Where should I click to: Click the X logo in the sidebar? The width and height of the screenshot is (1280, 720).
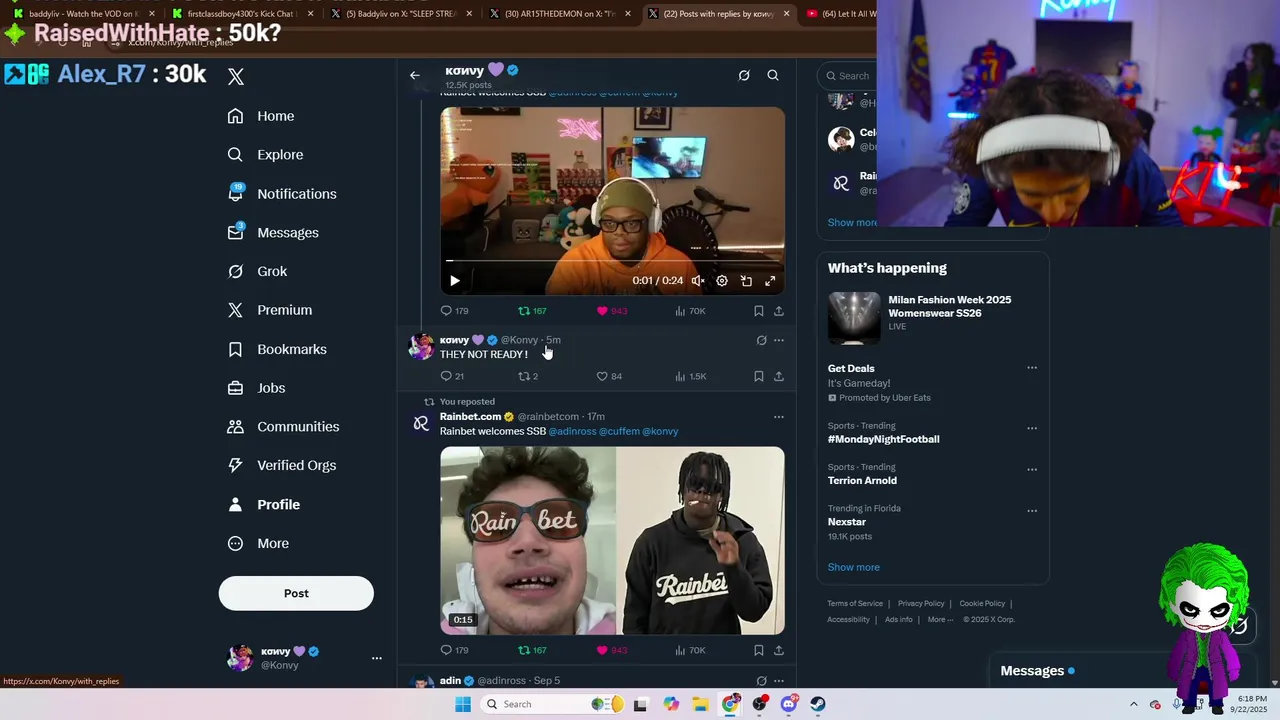(236, 76)
